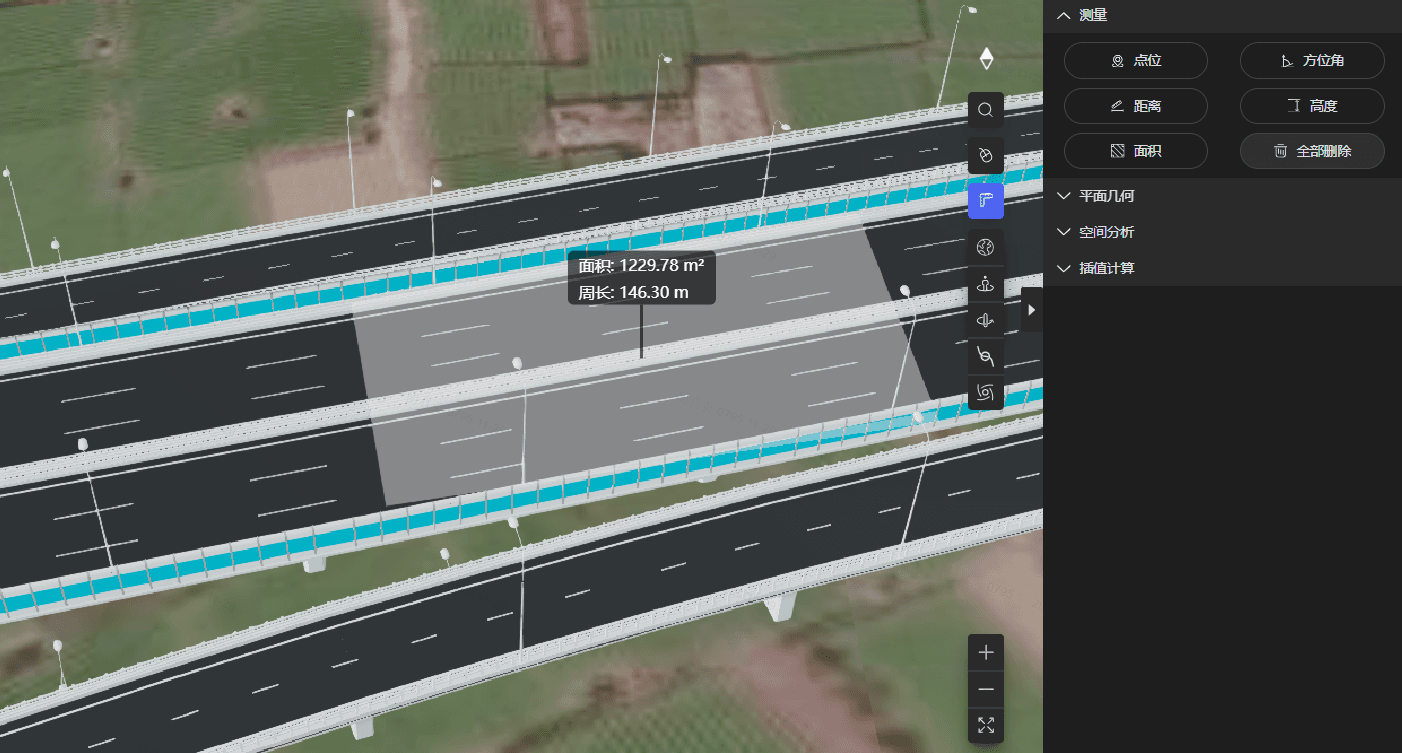The image size is (1402, 753).
Task: Zoom out with the minus button
Action: click(986, 689)
